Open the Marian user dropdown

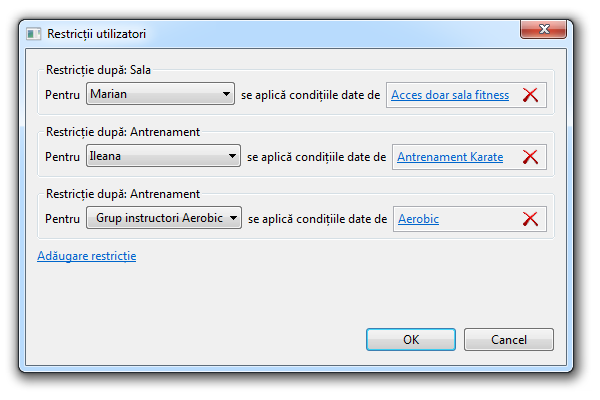[160, 95]
